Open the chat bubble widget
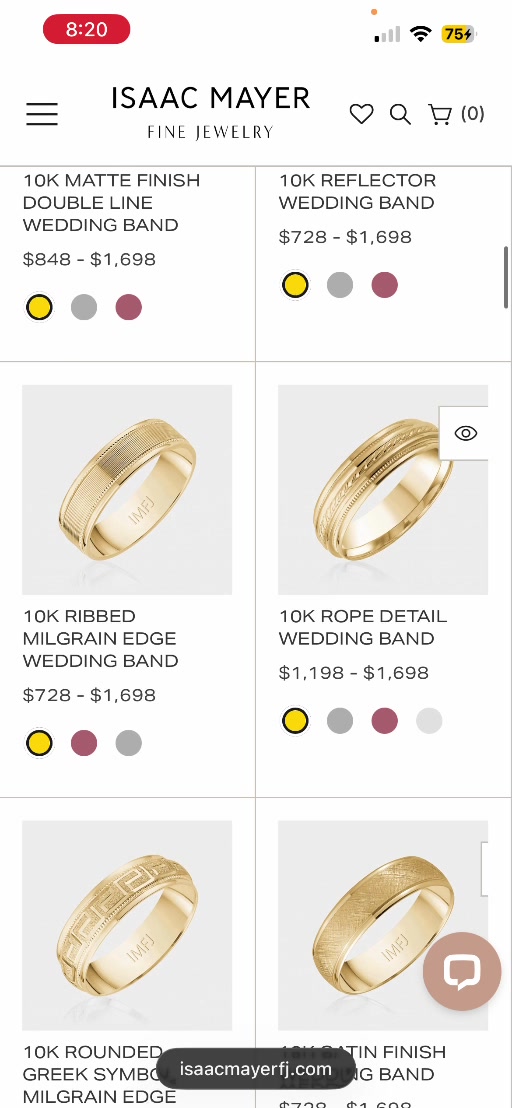The width and height of the screenshot is (512, 1108). point(462,971)
